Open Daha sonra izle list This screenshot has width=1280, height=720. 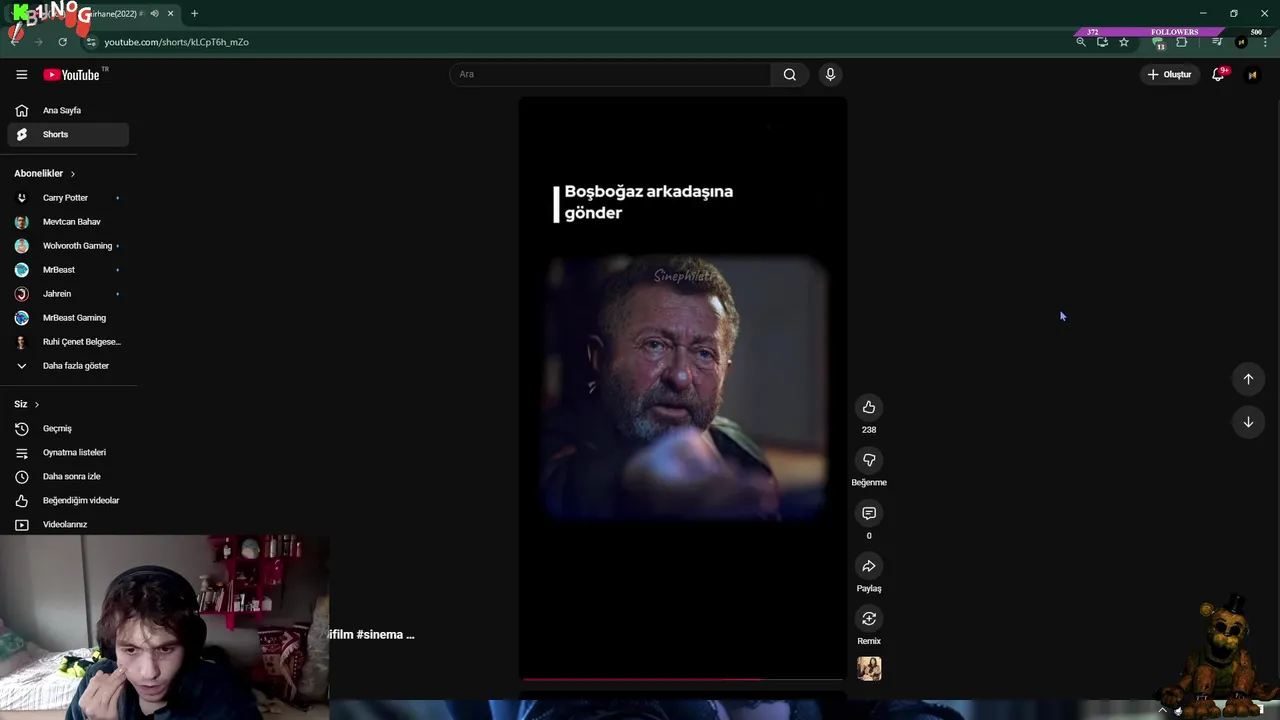tap(68, 476)
